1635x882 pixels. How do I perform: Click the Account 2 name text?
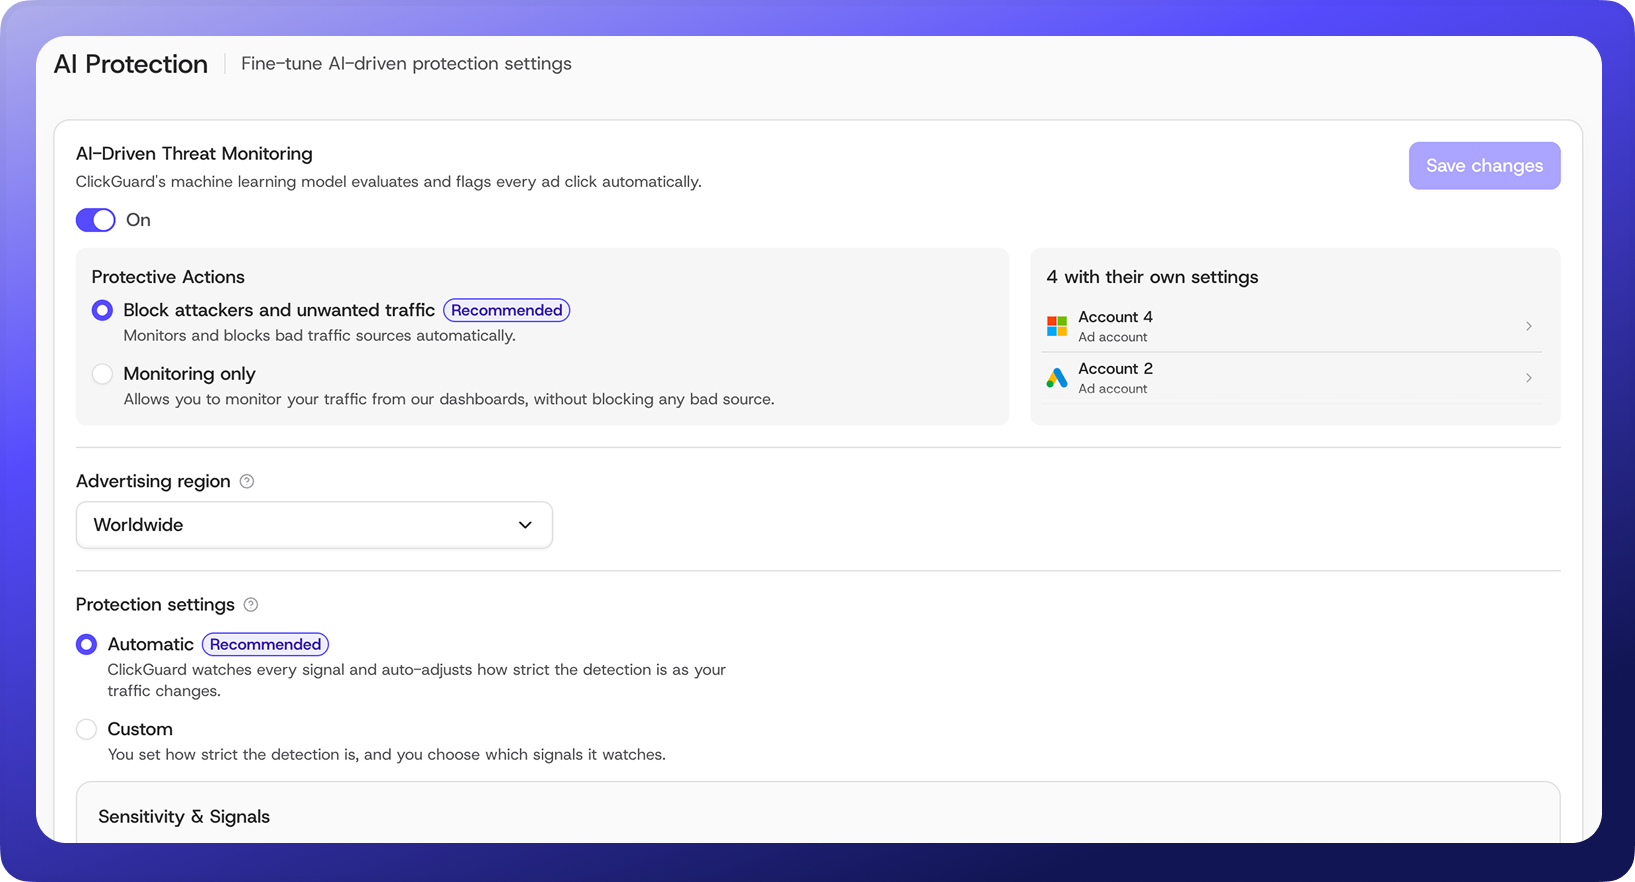point(1115,369)
